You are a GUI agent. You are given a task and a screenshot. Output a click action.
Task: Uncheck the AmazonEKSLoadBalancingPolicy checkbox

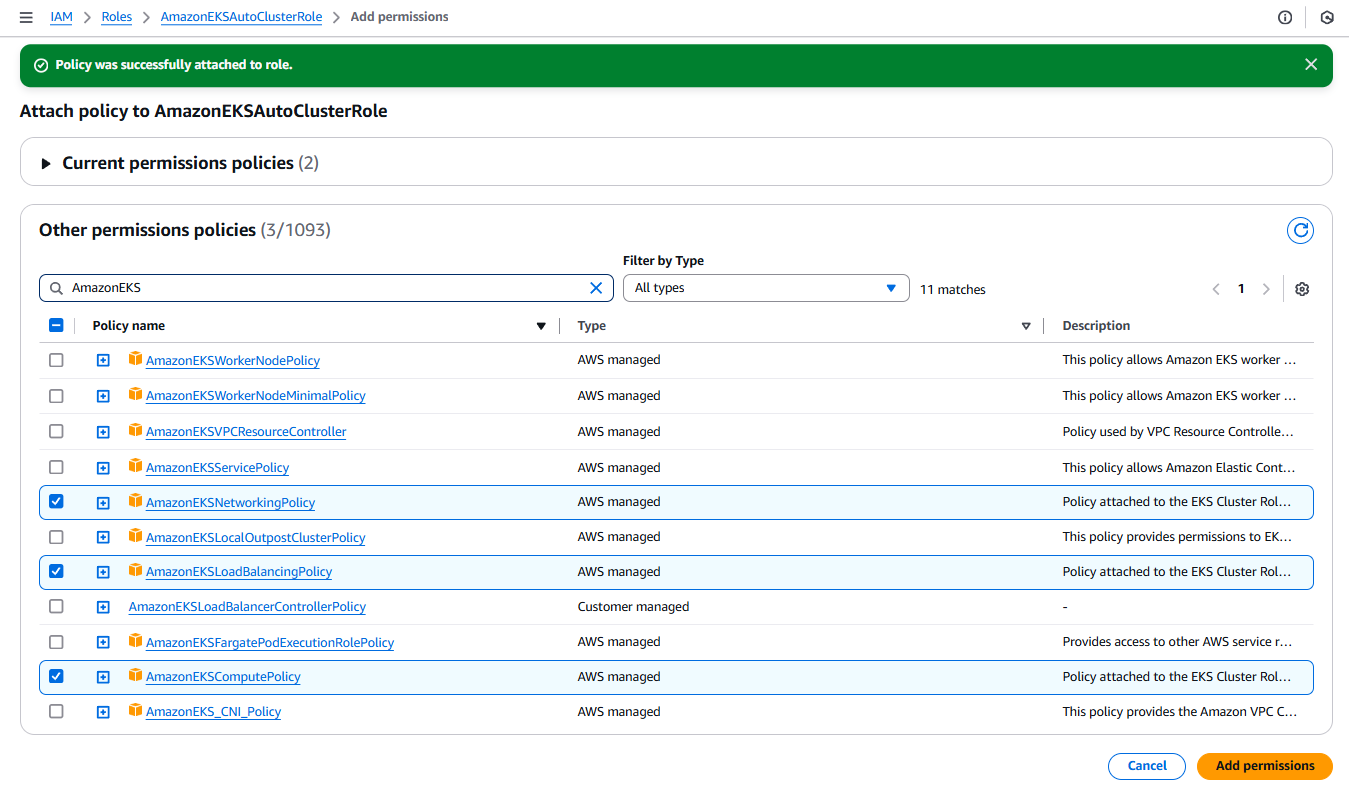pyautogui.click(x=56, y=572)
